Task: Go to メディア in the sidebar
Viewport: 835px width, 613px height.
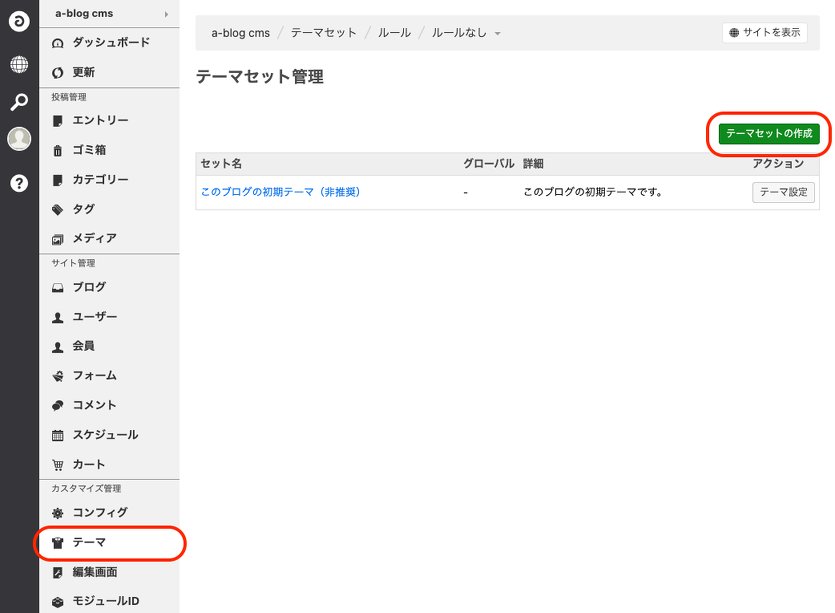Action: [x=94, y=239]
